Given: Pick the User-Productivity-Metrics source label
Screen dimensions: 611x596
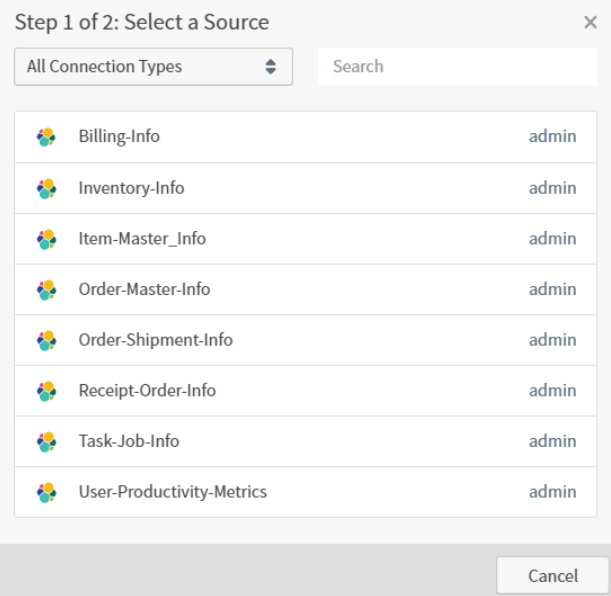Looking at the screenshot, I should click(172, 492).
